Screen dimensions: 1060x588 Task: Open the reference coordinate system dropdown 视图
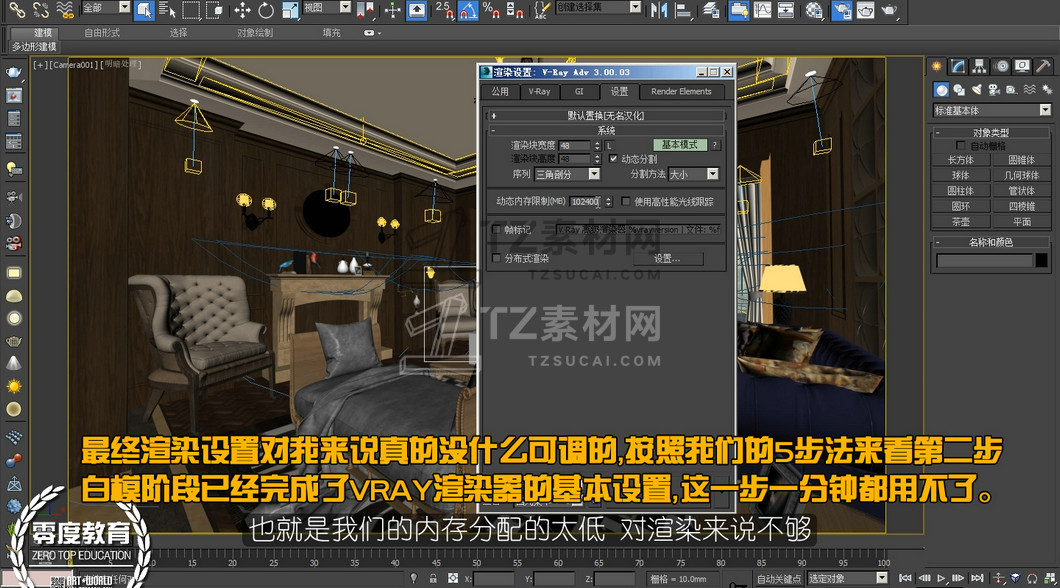pyautogui.click(x=327, y=7)
